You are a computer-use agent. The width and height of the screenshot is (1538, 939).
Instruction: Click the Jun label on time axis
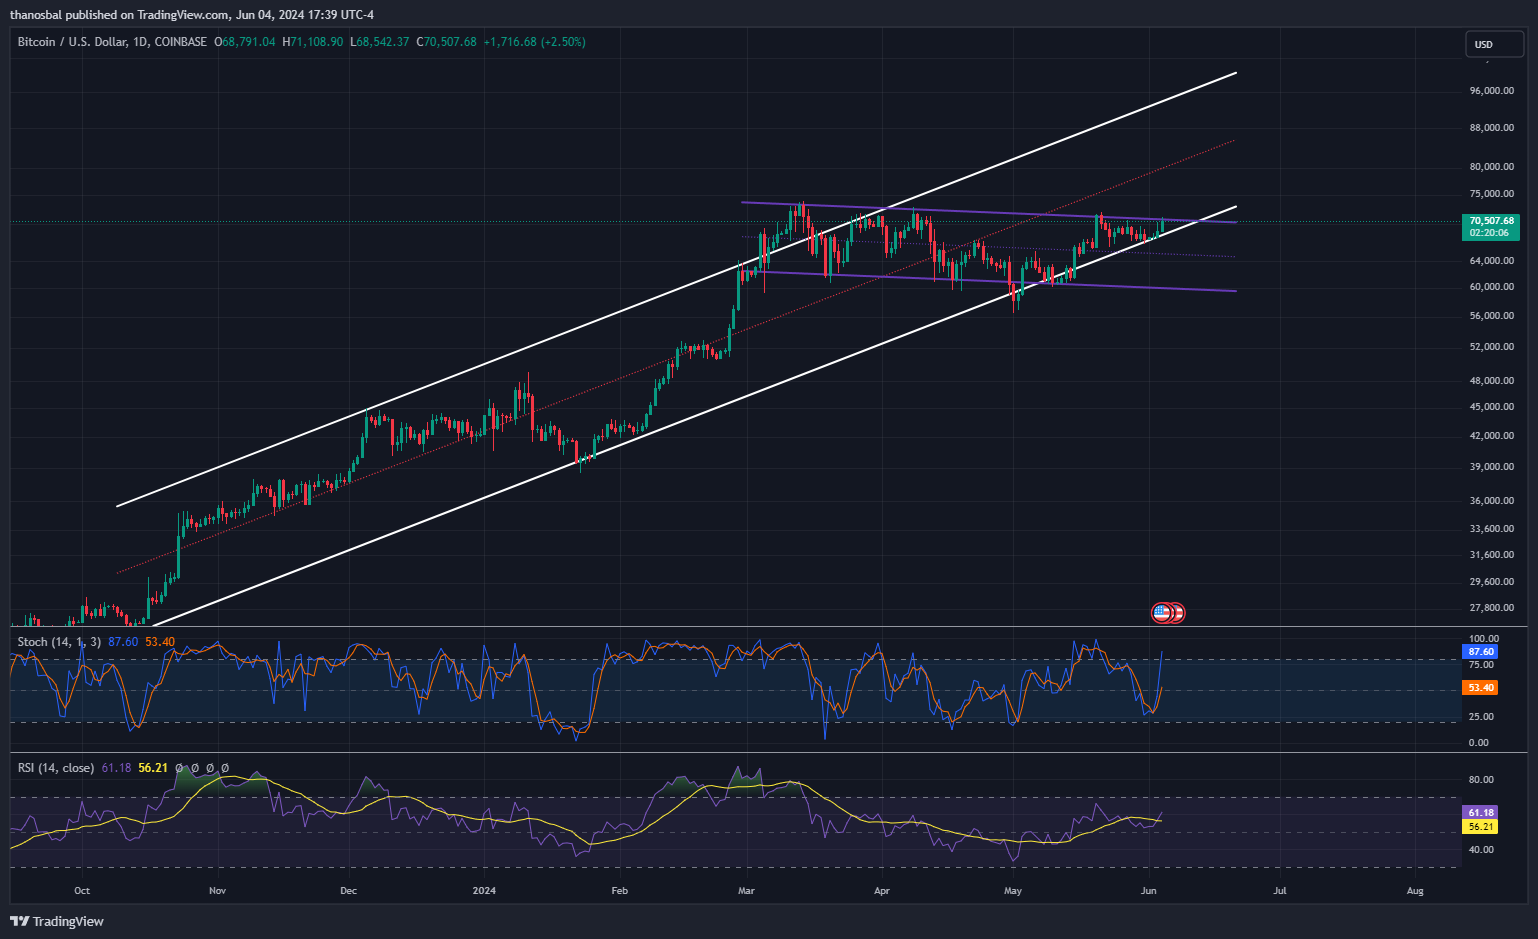point(1149,890)
